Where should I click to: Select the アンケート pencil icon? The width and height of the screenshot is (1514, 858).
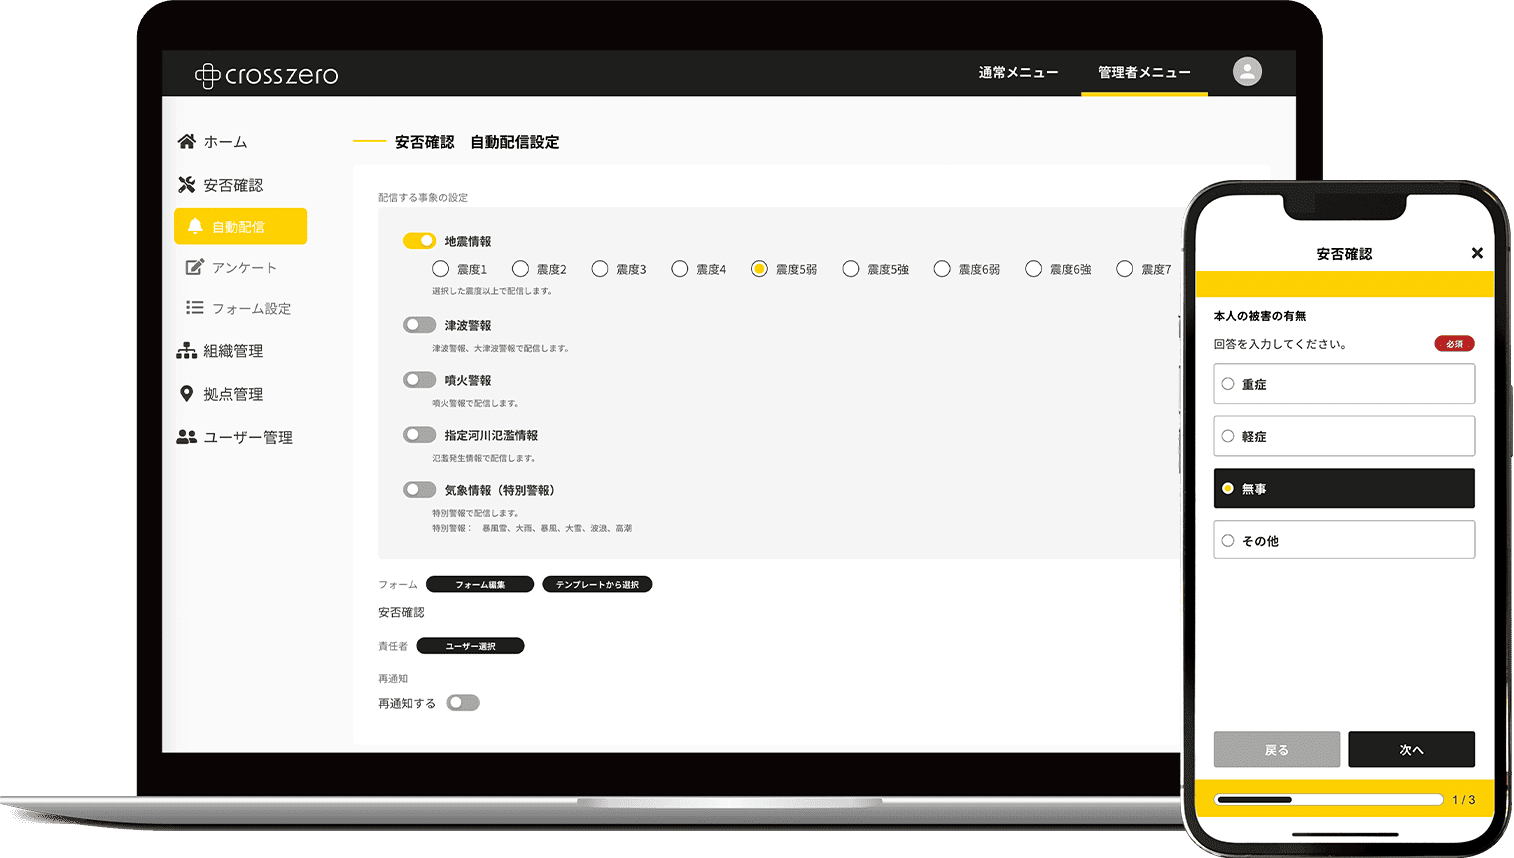(192, 266)
